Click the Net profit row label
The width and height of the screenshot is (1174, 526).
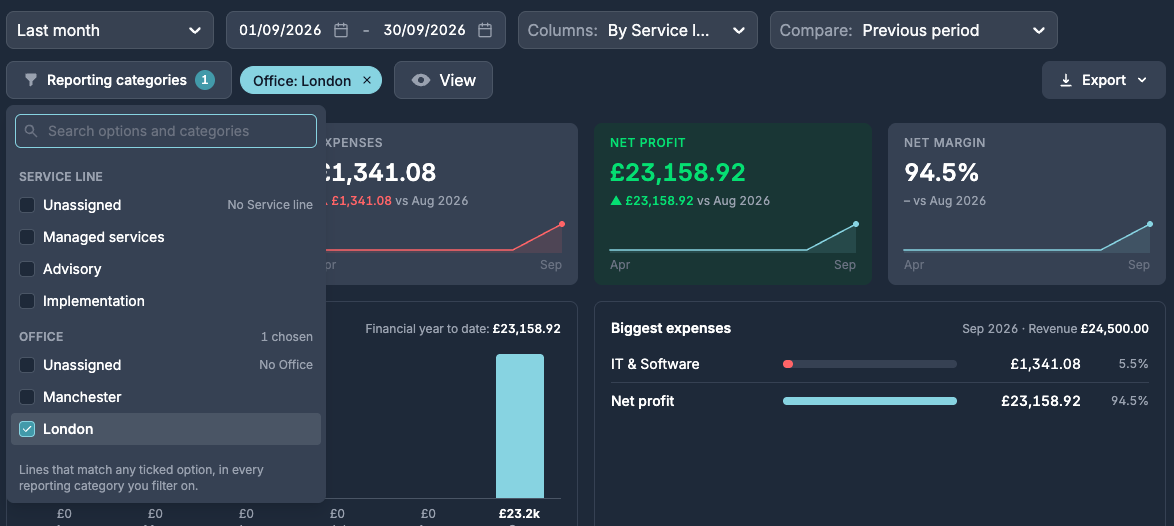pos(642,401)
